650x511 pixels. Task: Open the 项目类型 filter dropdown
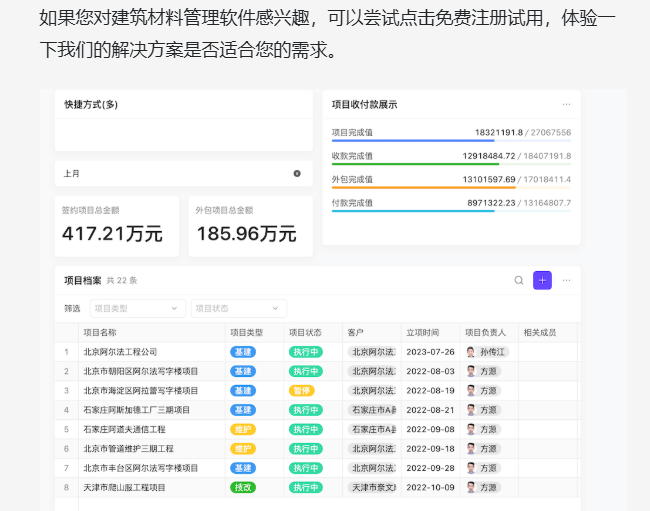[x=138, y=308]
